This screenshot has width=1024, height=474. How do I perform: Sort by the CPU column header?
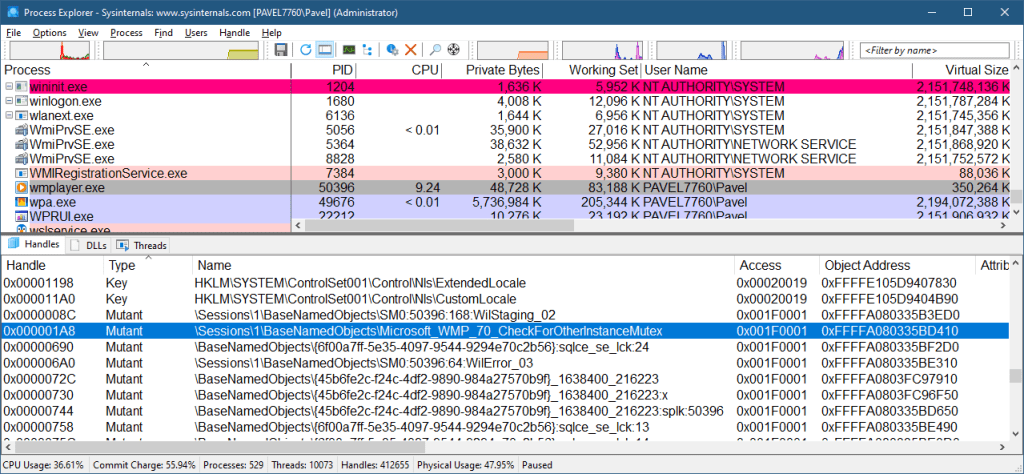[x=399, y=70]
